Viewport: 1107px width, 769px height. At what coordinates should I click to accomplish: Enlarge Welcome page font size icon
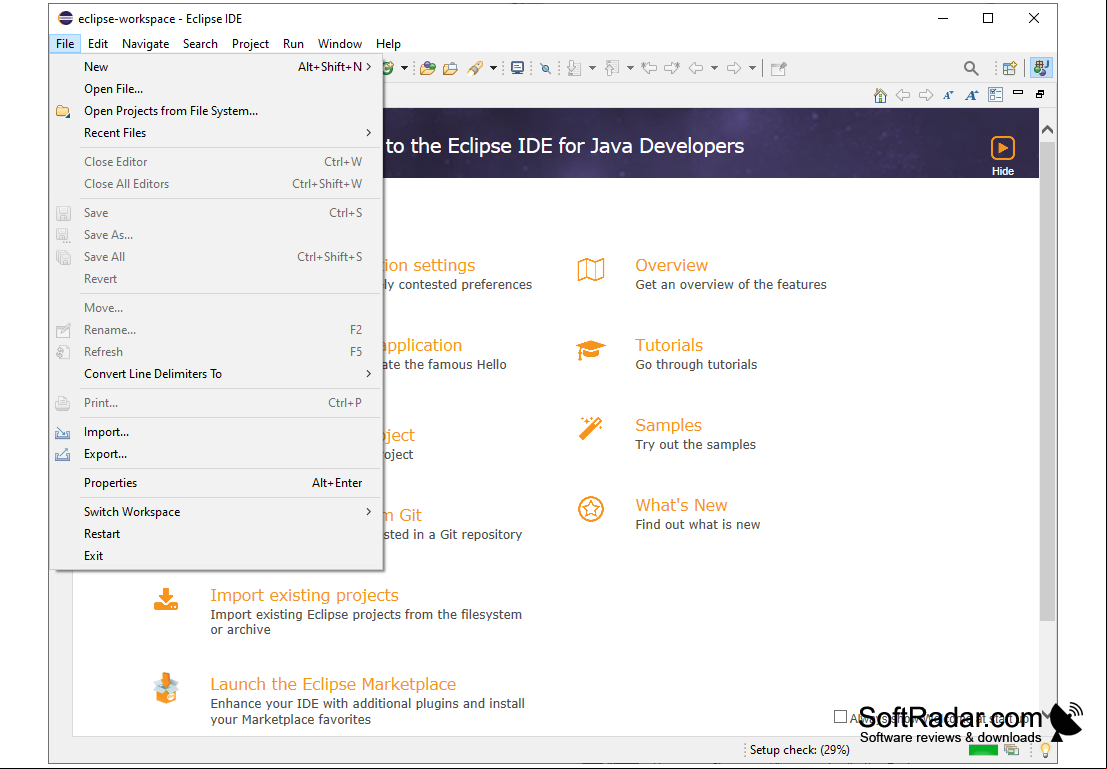pyautogui.click(x=971, y=95)
